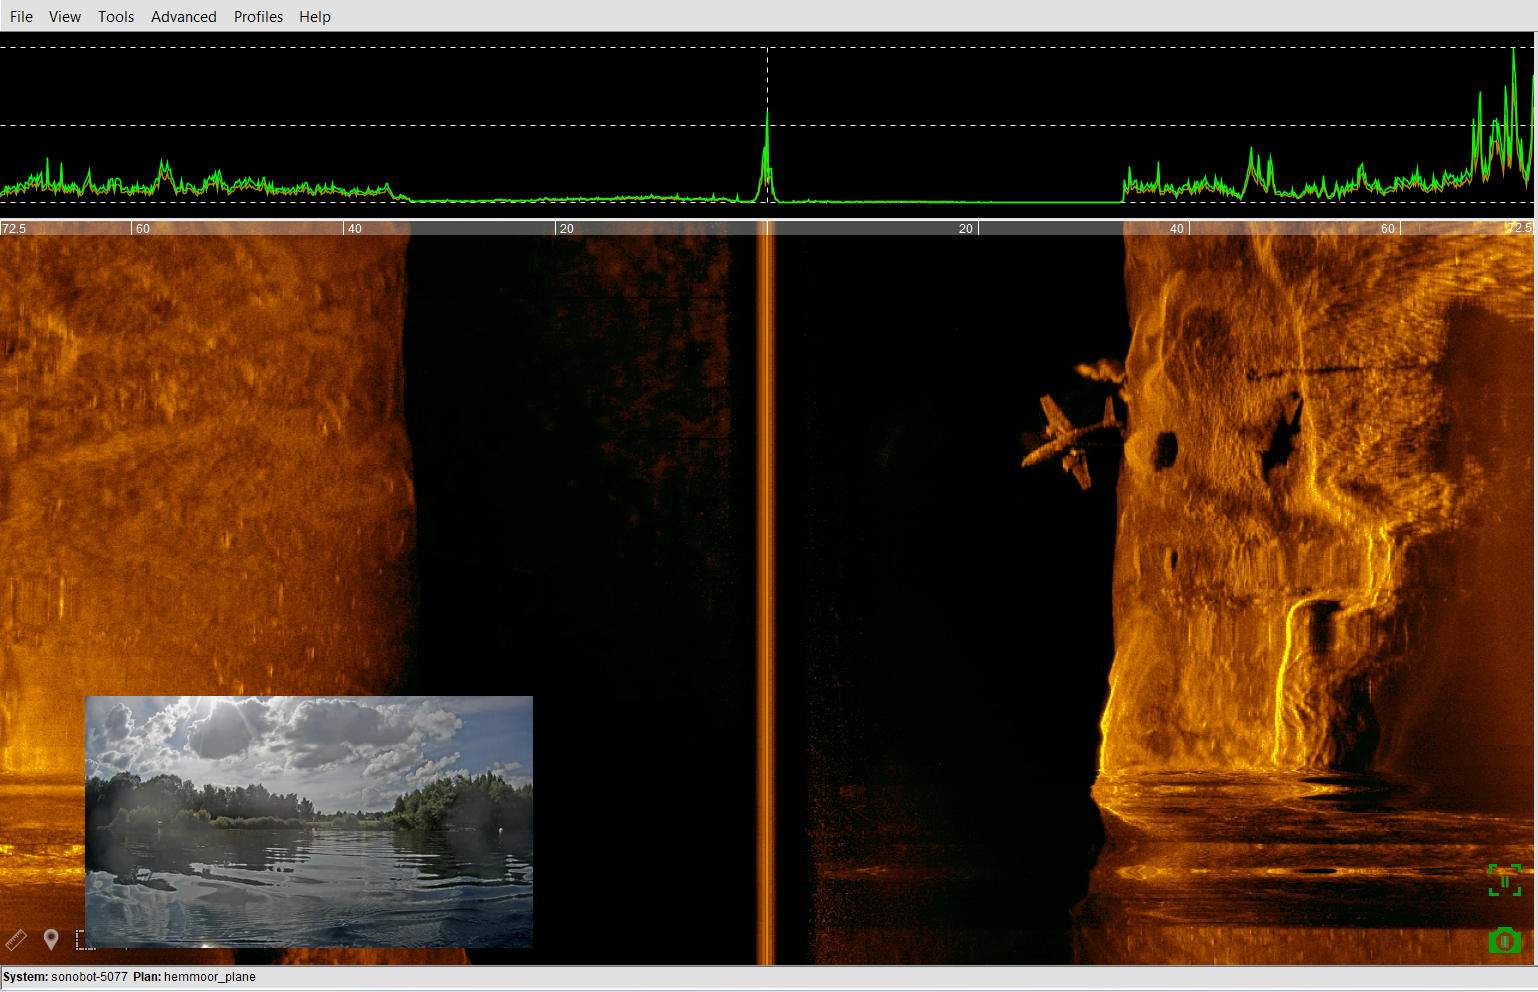
Task: Open the Profiles menu
Action: (x=258, y=16)
